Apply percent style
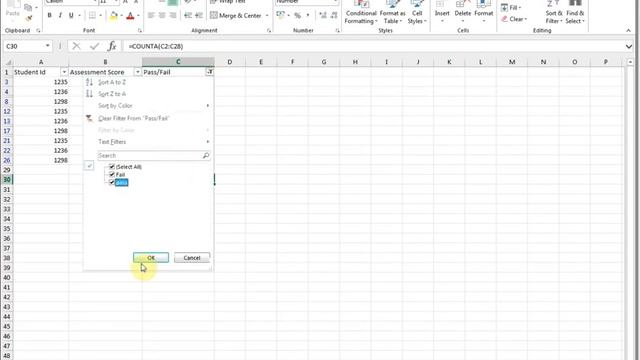The width and height of the screenshot is (640, 360). [x=298, y=16]
